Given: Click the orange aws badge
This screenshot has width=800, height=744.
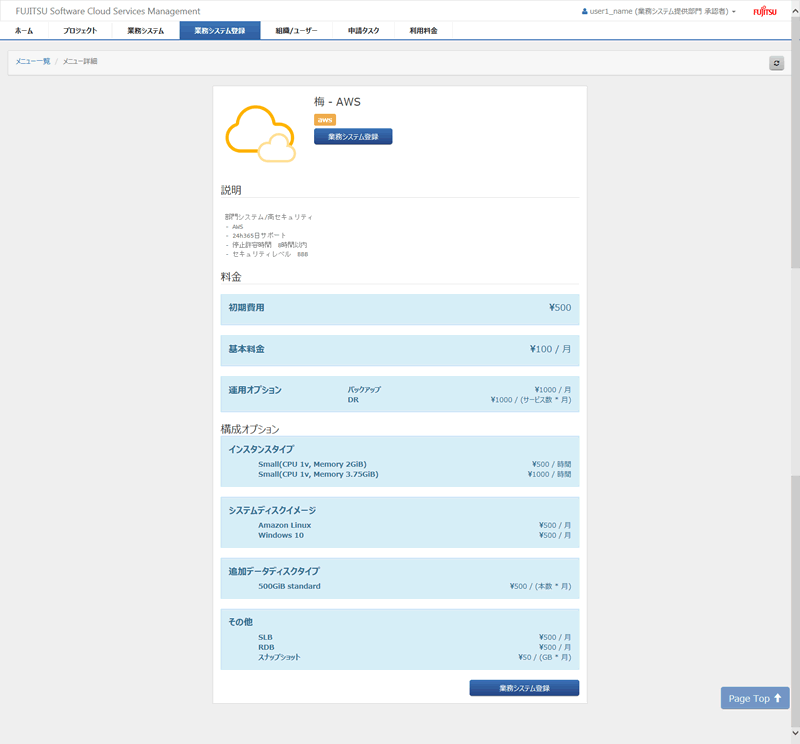Looking at the screenshot, I should 325,120.
